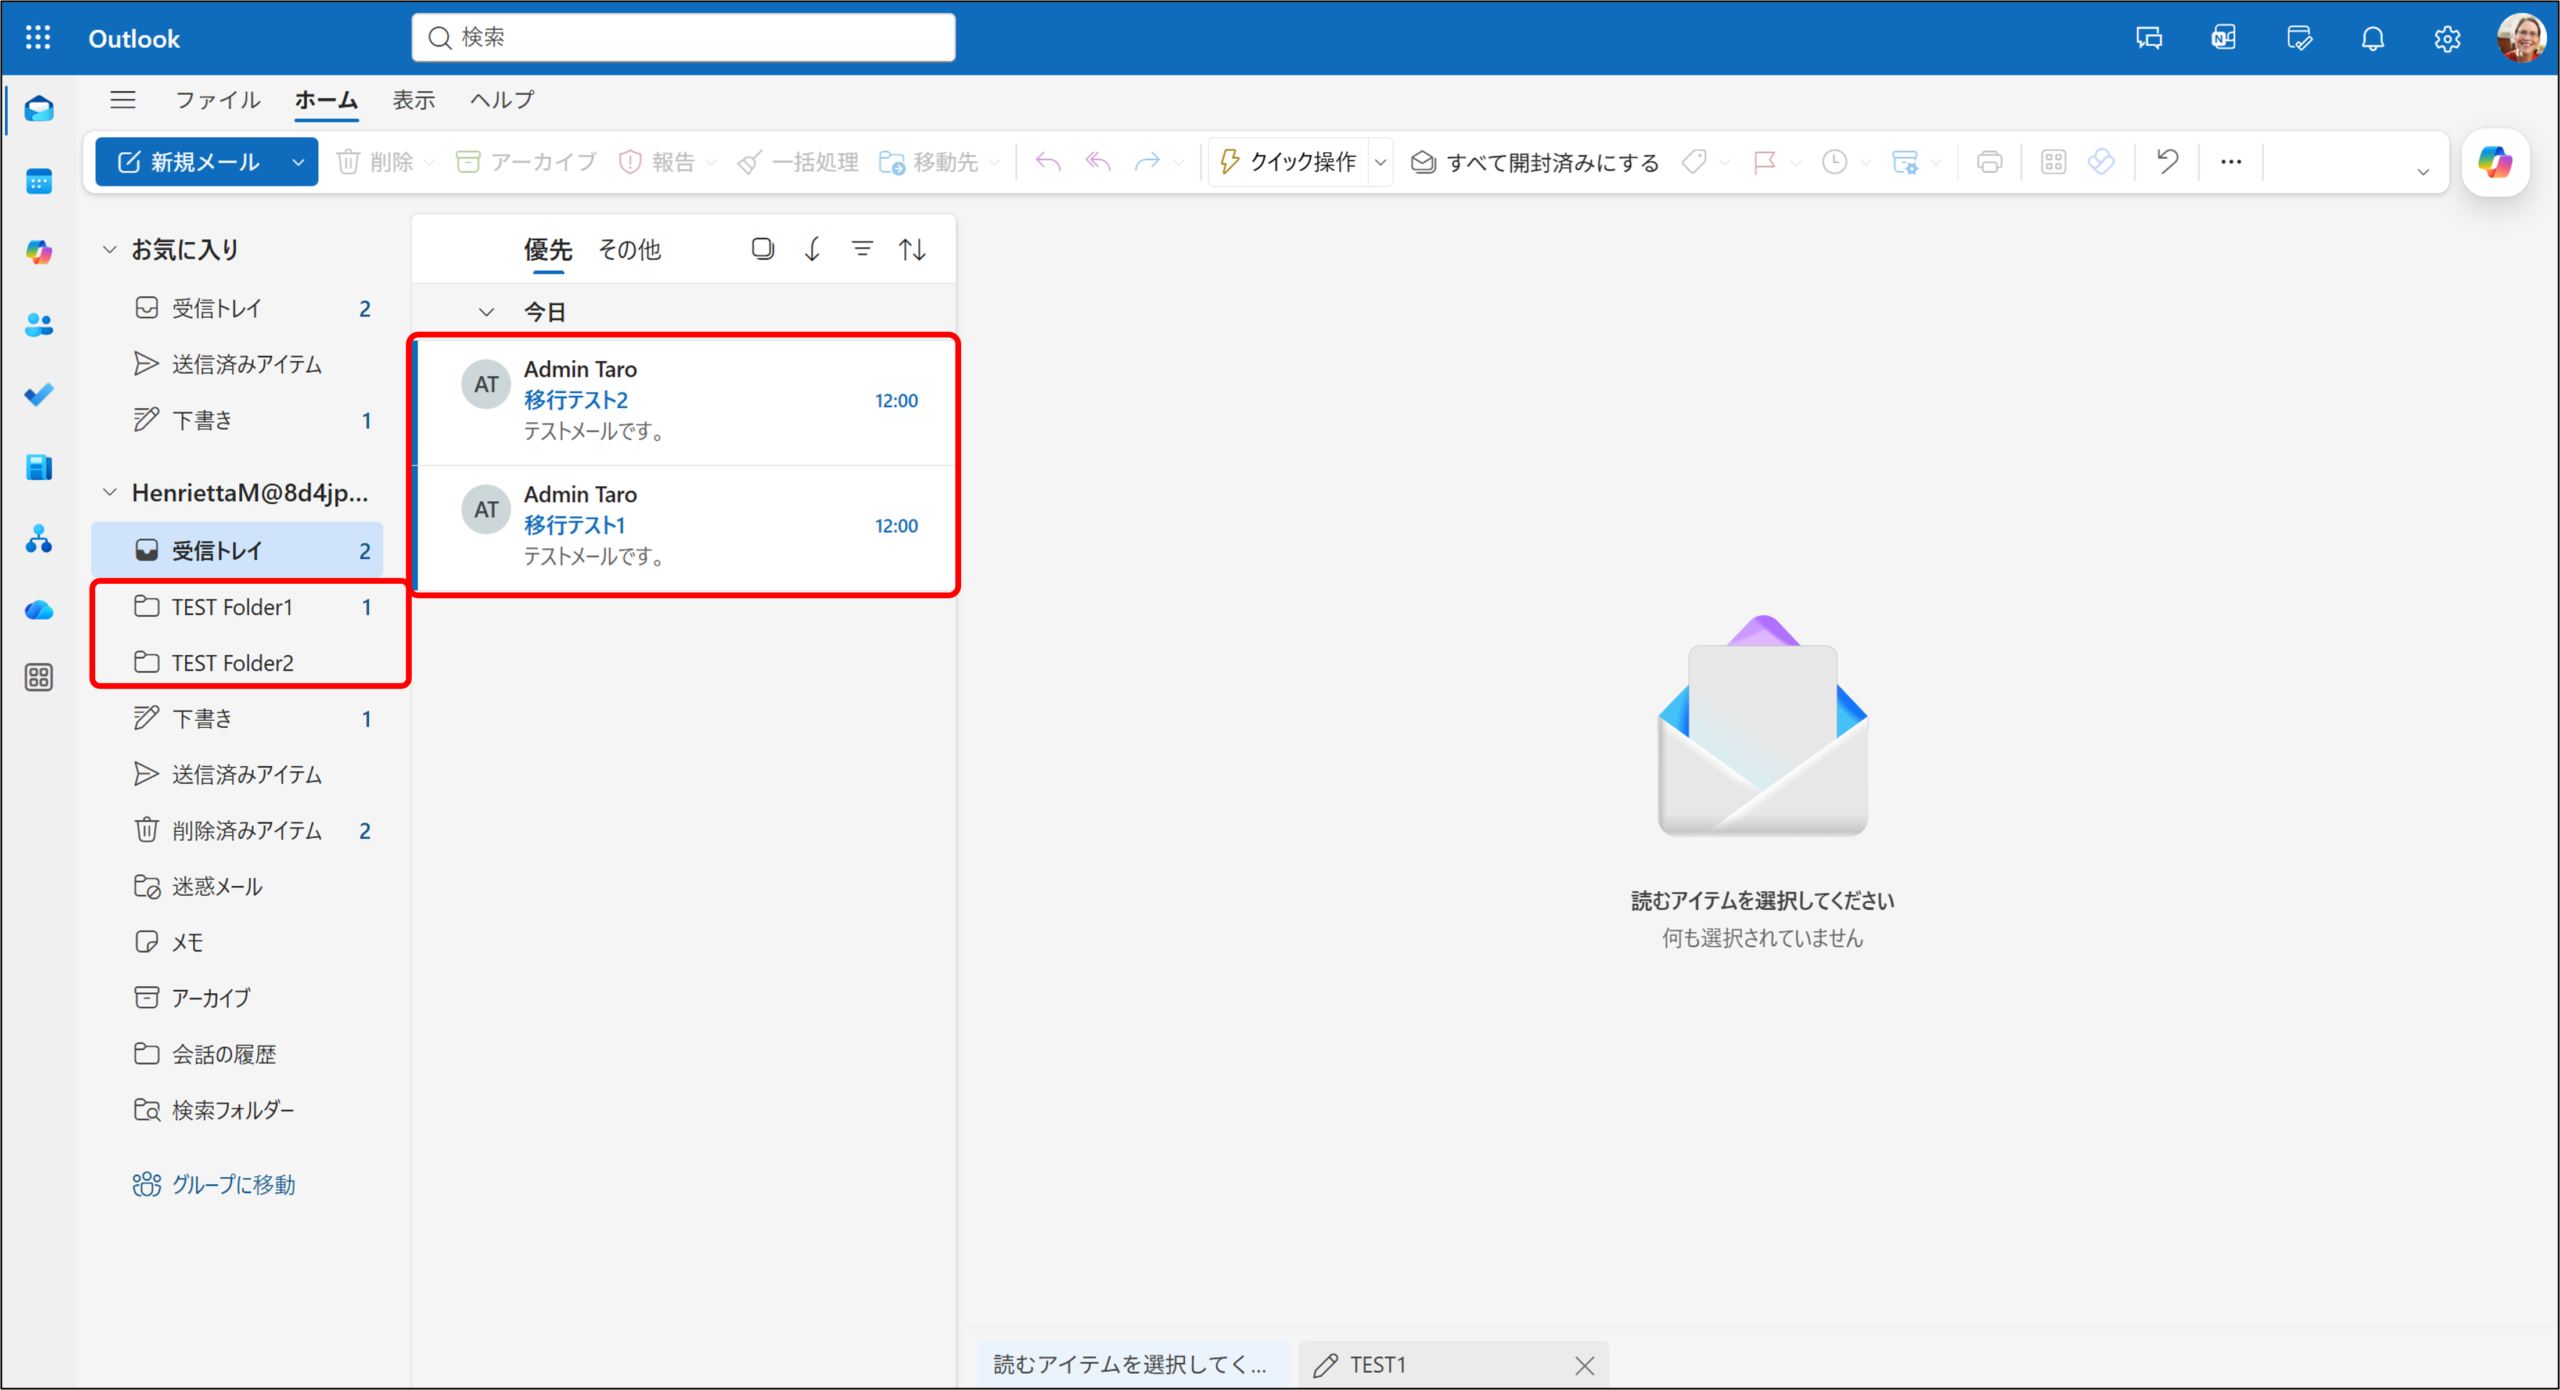Open the notifications bell
Image resolution: width=2560 pixels, height=1390 pixels.
coord(2372,39)
